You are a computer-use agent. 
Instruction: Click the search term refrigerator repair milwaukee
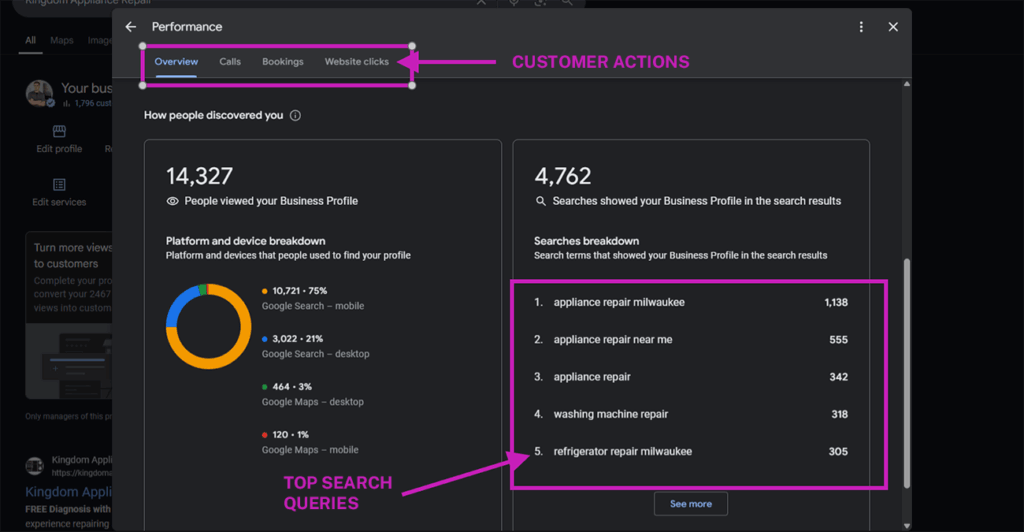622,451
